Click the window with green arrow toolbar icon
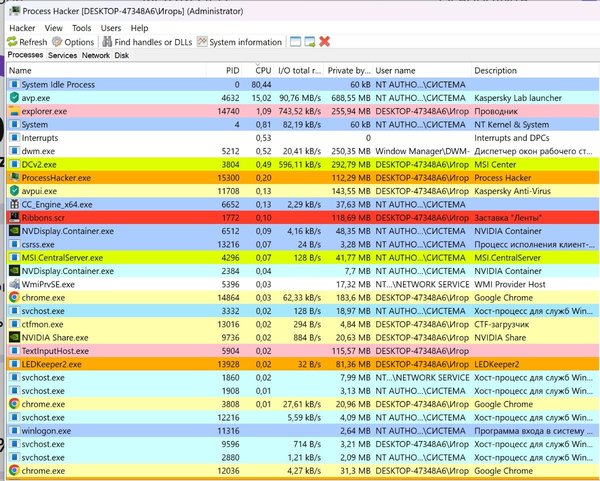This screenshot has width=600, height=481. 310,42
